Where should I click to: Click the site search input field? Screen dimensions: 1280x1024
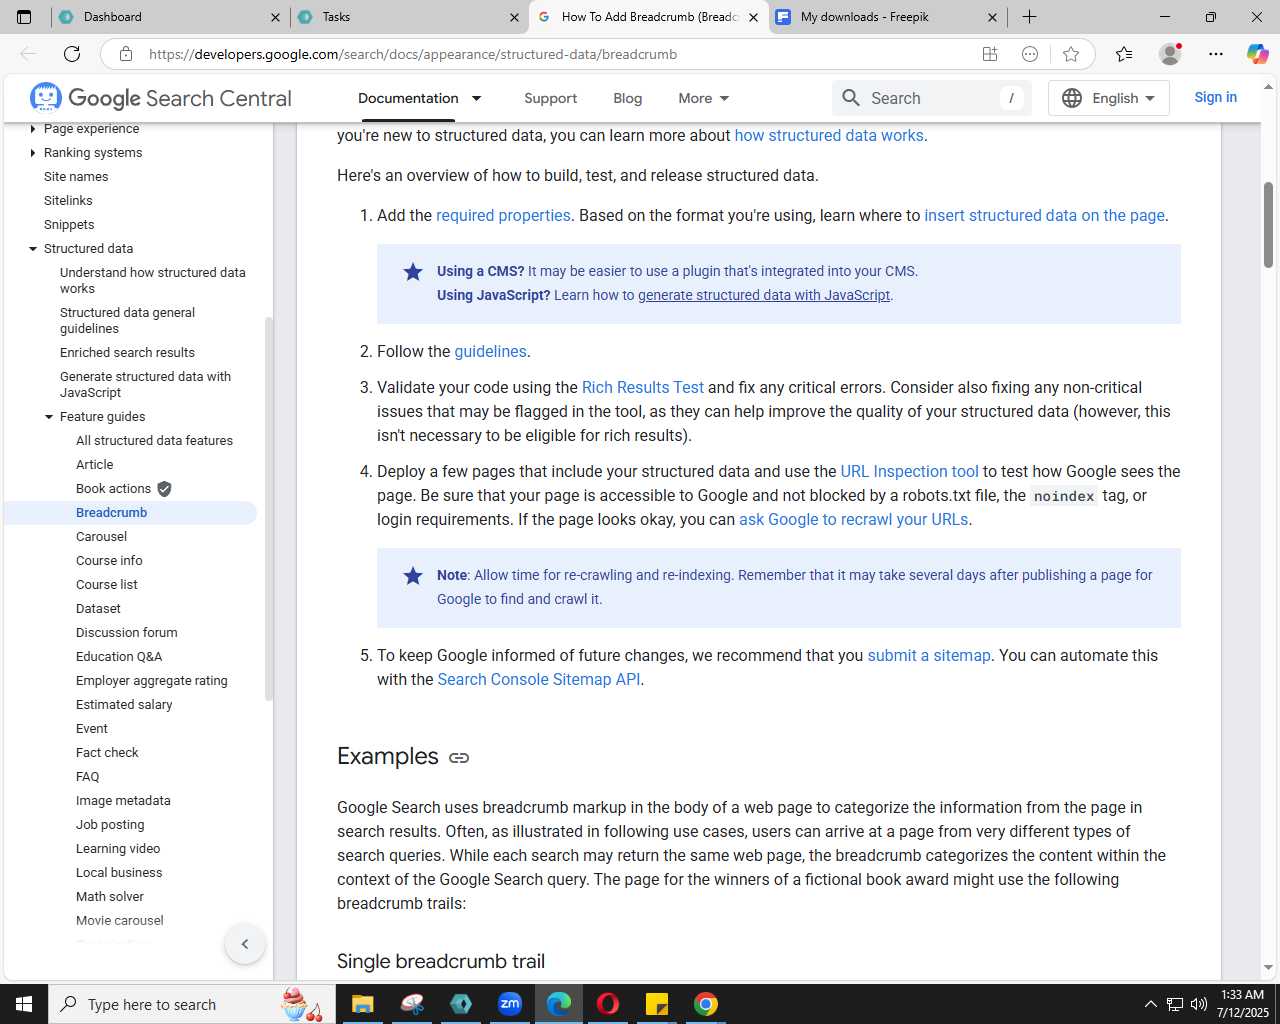tap(932, 98)
